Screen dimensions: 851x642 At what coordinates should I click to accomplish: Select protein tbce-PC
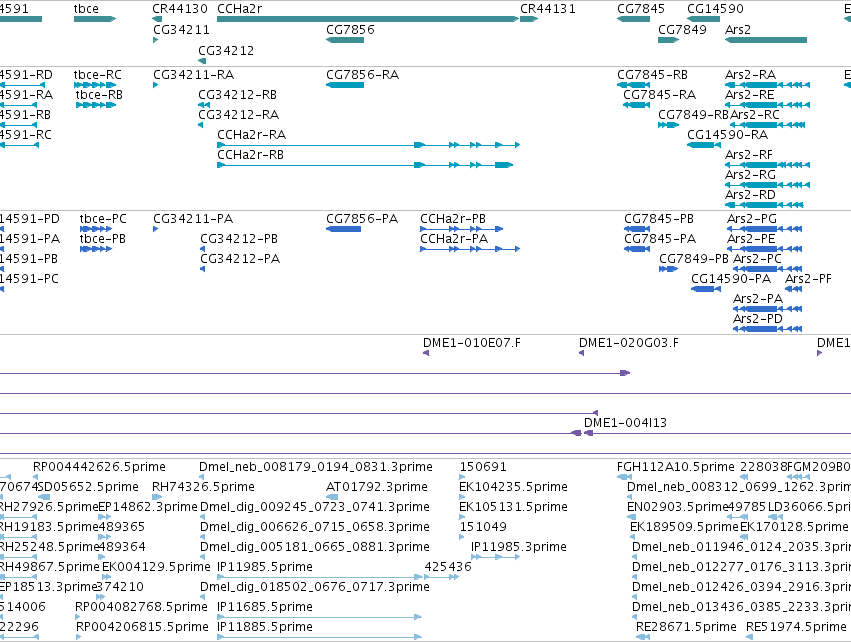(x=103, y=219)
